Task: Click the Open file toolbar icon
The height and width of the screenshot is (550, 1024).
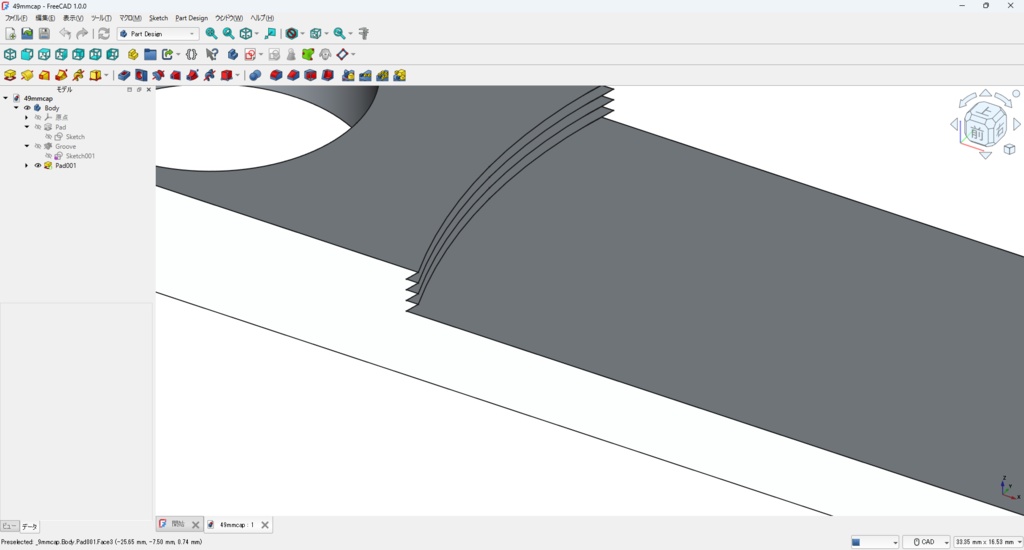Action: click(x=27, y=33)
